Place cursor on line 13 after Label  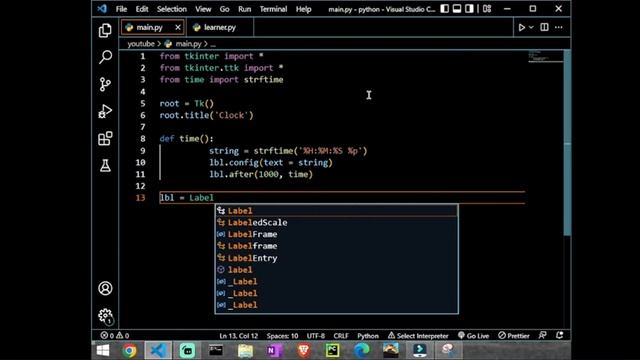(214, 198)
